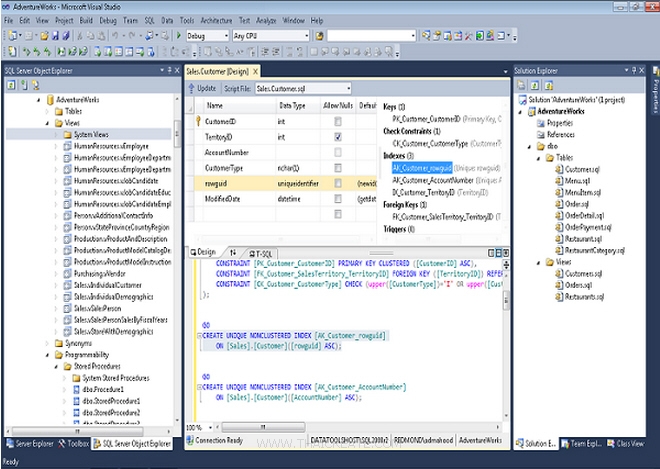Collapse the Programmability tree node

tap(48, 354)
